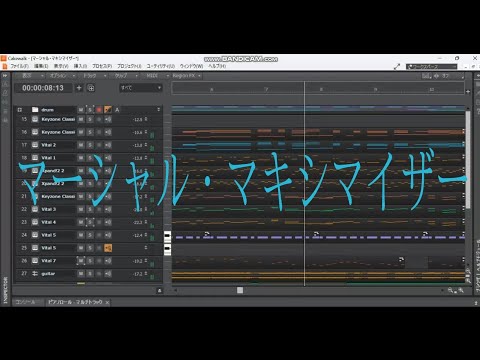Viewport: 480px width, 360px height.
Task: Expand the MIDI track view dropdown
Action: (158, 76)
